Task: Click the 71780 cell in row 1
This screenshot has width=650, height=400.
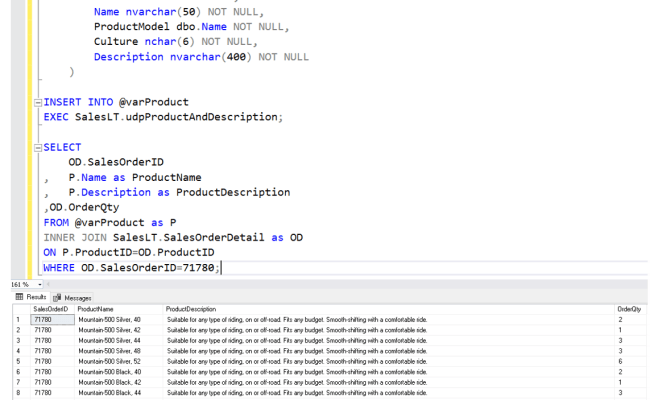Action: coord(52,320)
